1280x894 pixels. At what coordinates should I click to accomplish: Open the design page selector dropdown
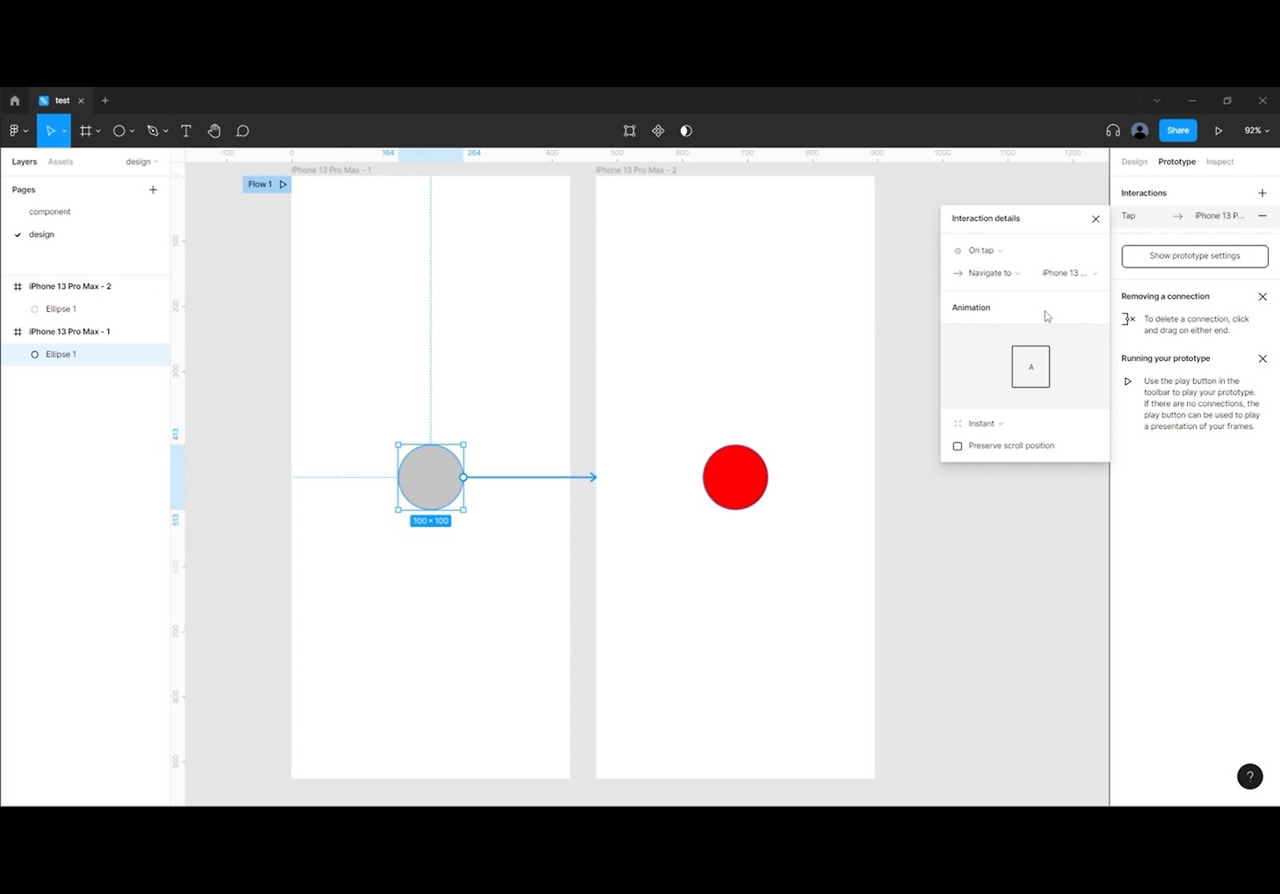pos(142,162)
